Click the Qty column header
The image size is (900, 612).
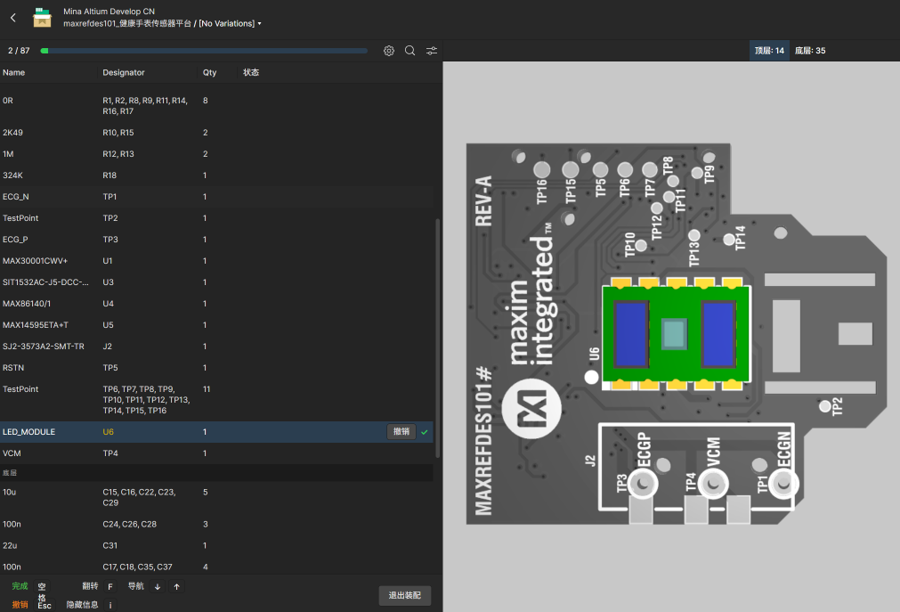click(210, 72)
